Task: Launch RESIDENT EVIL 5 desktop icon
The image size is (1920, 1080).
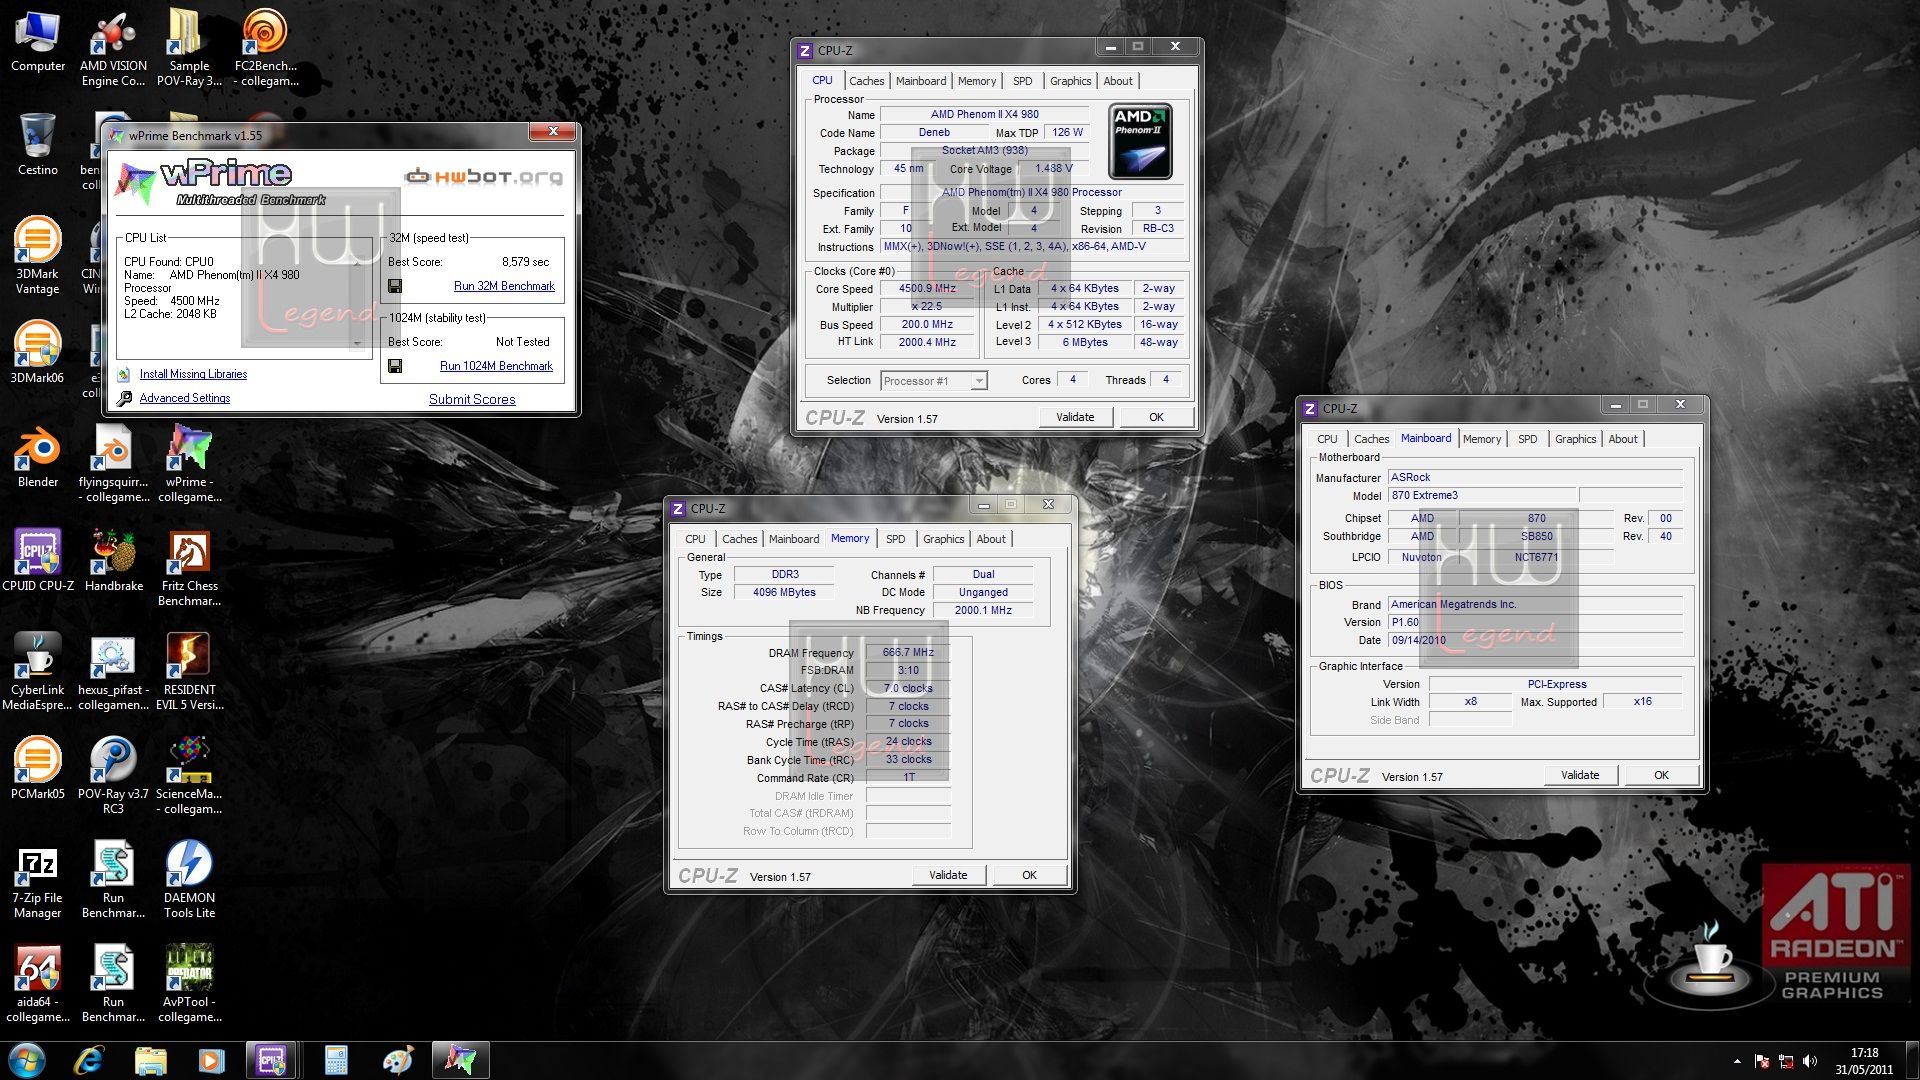Action: point(189,672)
